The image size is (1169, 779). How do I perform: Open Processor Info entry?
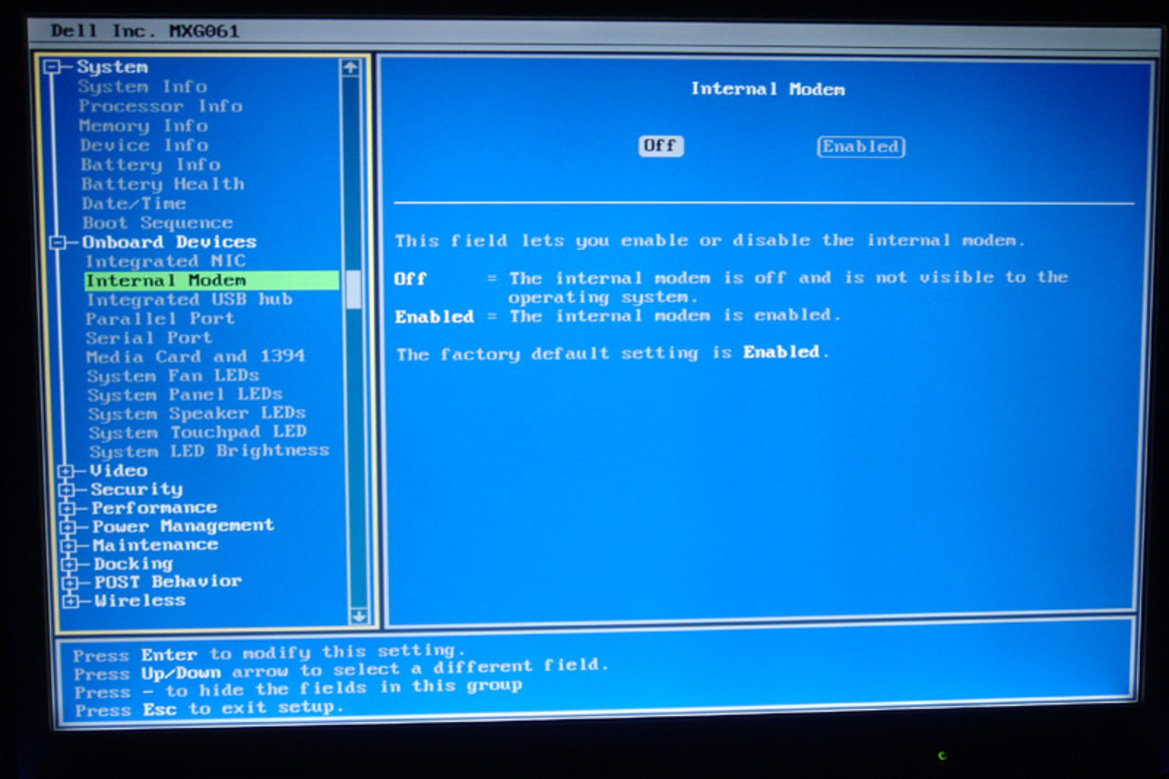point(160,106)
